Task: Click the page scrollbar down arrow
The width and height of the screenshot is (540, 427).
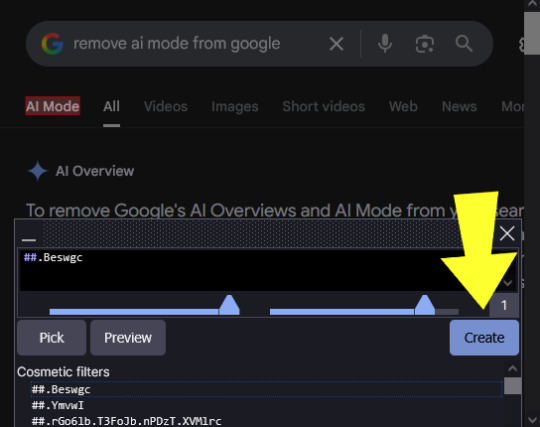Action: tap(532, 420)
